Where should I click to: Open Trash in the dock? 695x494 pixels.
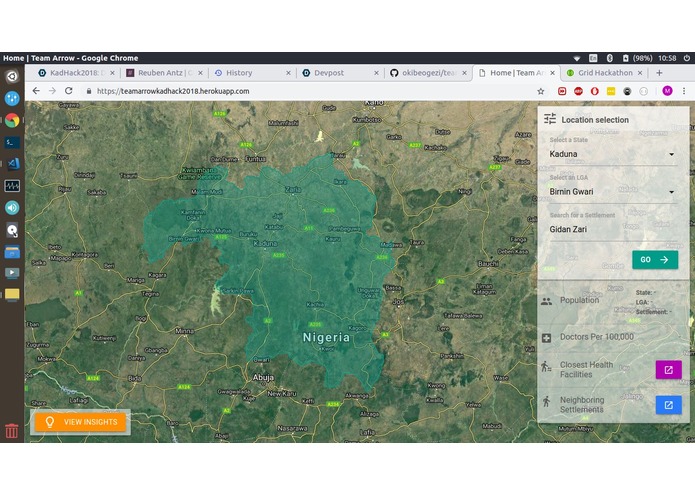pos(12,430)
